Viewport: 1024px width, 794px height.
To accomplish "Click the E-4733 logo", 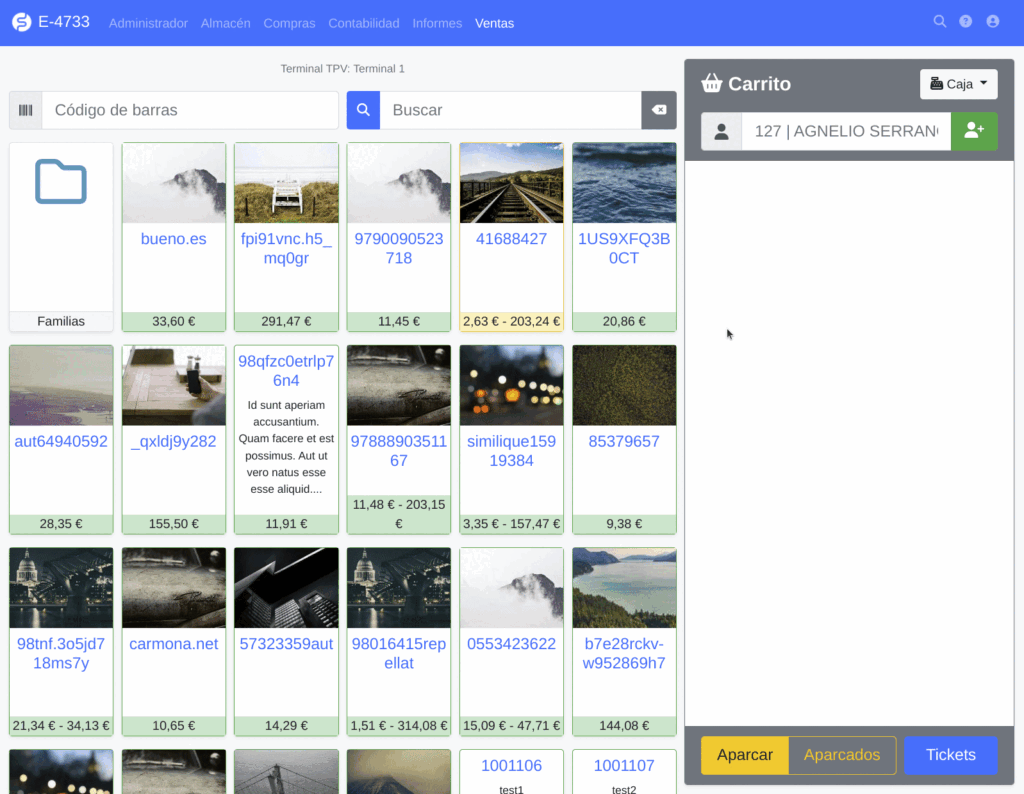I will click(x=51, y=22).
